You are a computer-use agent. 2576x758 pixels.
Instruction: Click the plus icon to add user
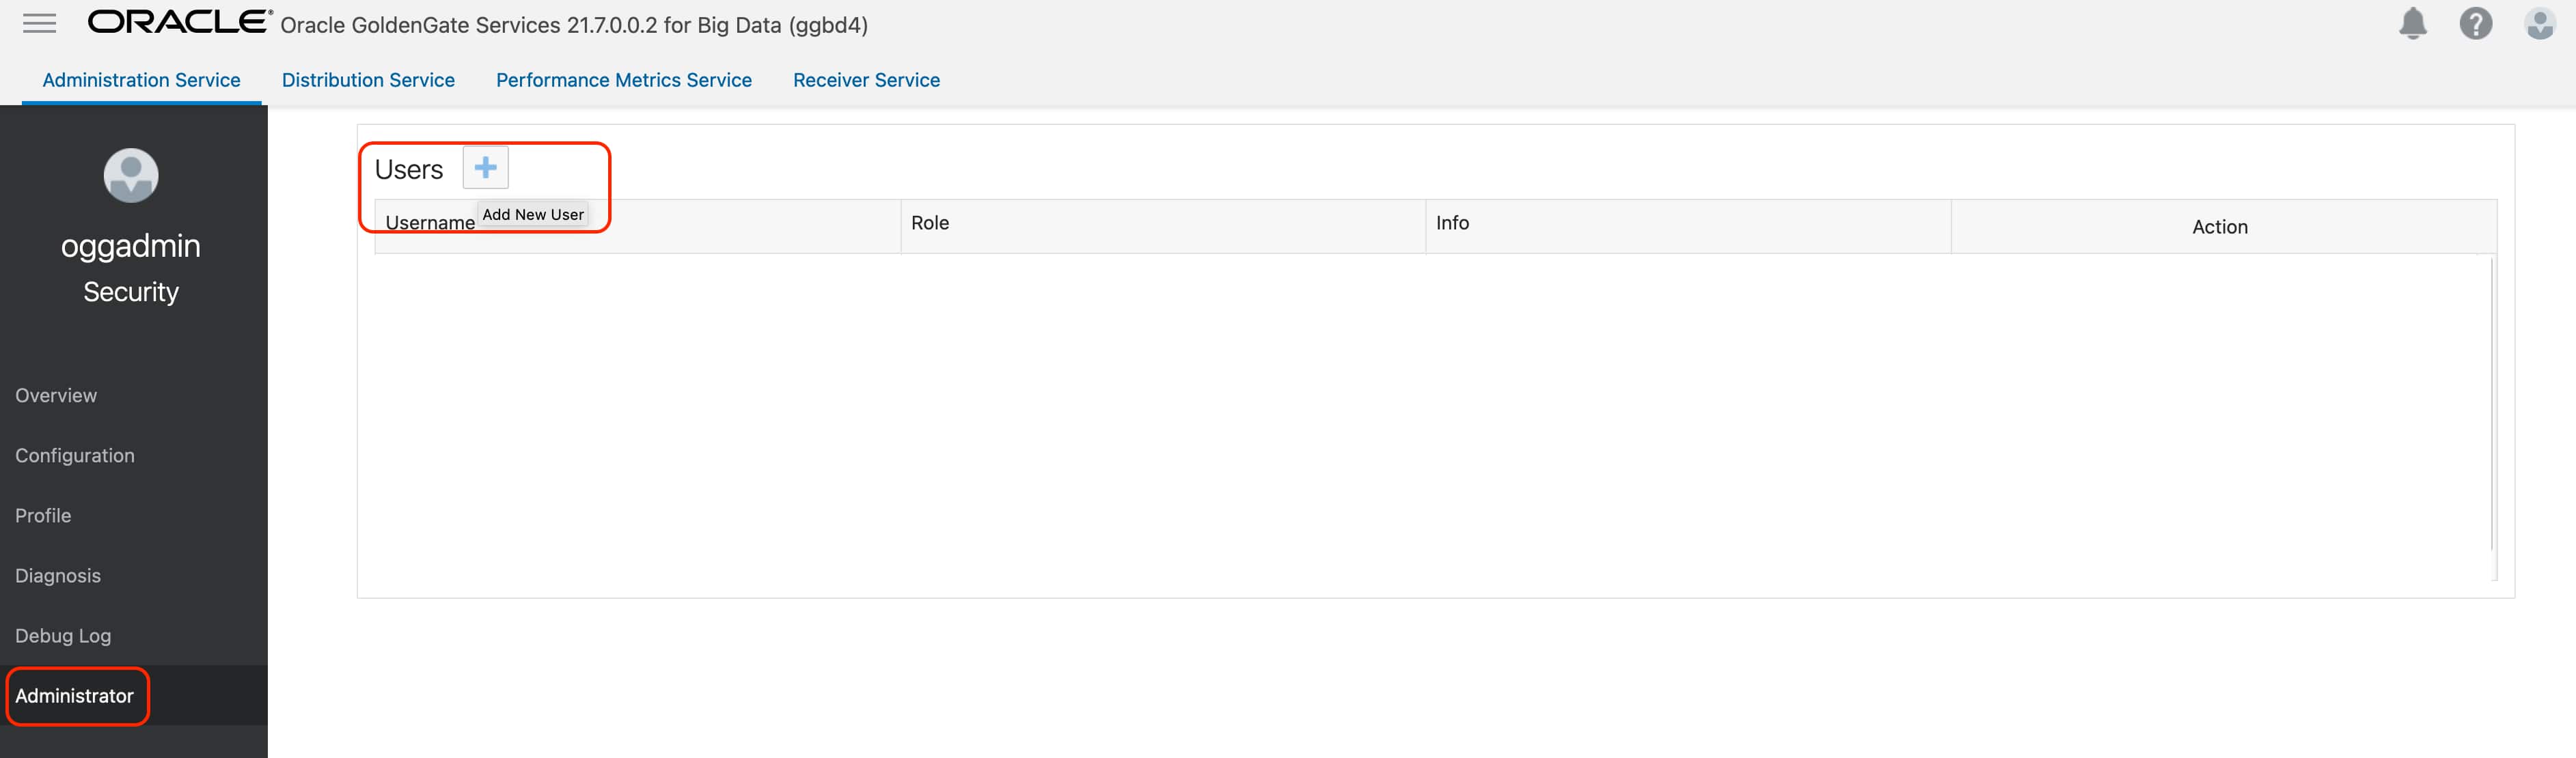(485, 167)
